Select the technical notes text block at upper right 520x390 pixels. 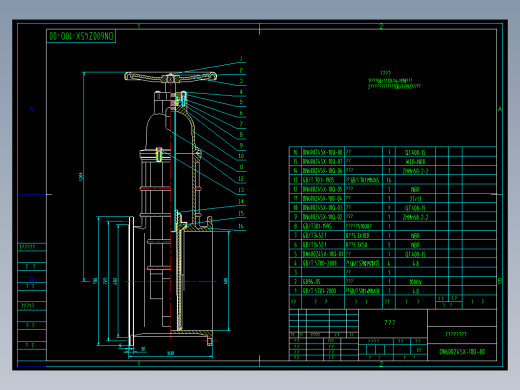coord(394,80)
